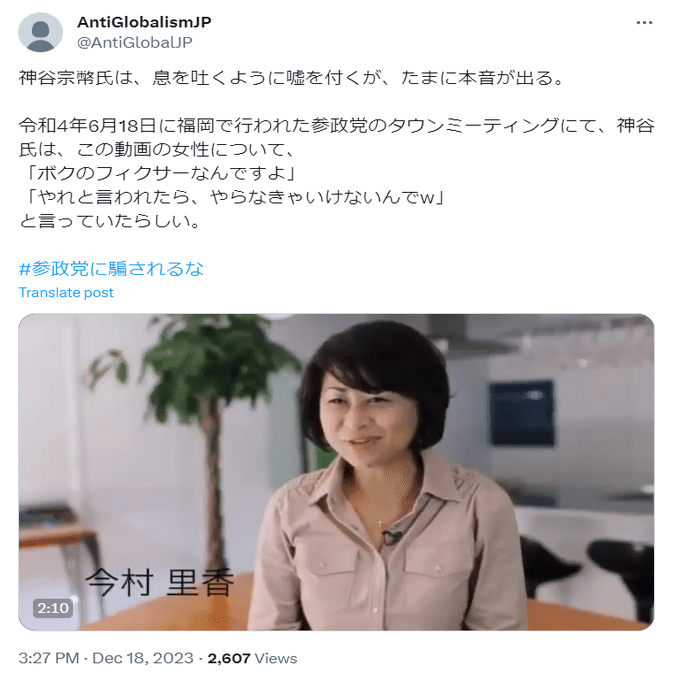Click the @AntiGlobalJP handle
Screen dimensions: 673x673
134,42
